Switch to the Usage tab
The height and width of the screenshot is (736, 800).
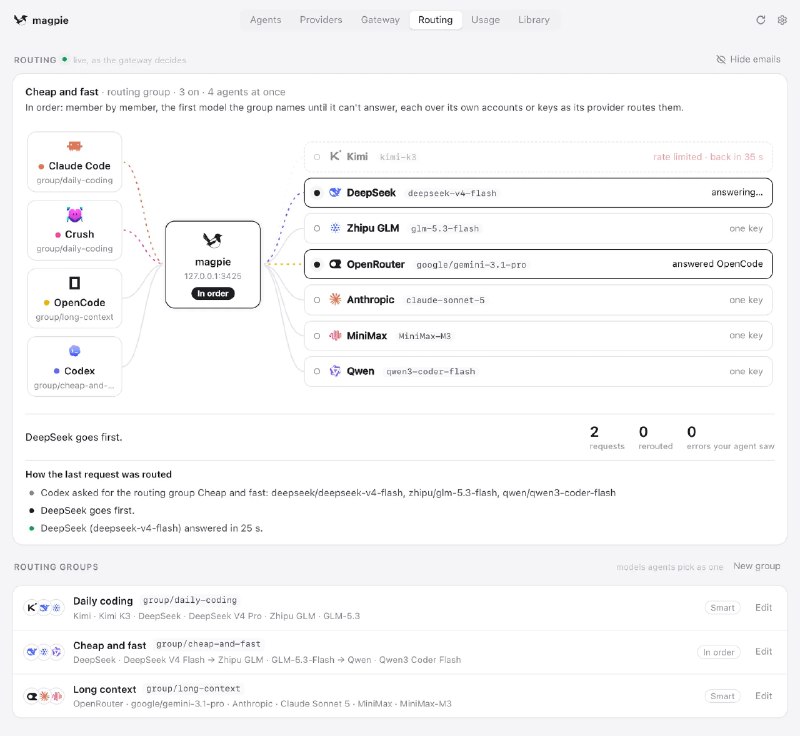(x=485, y=20)
